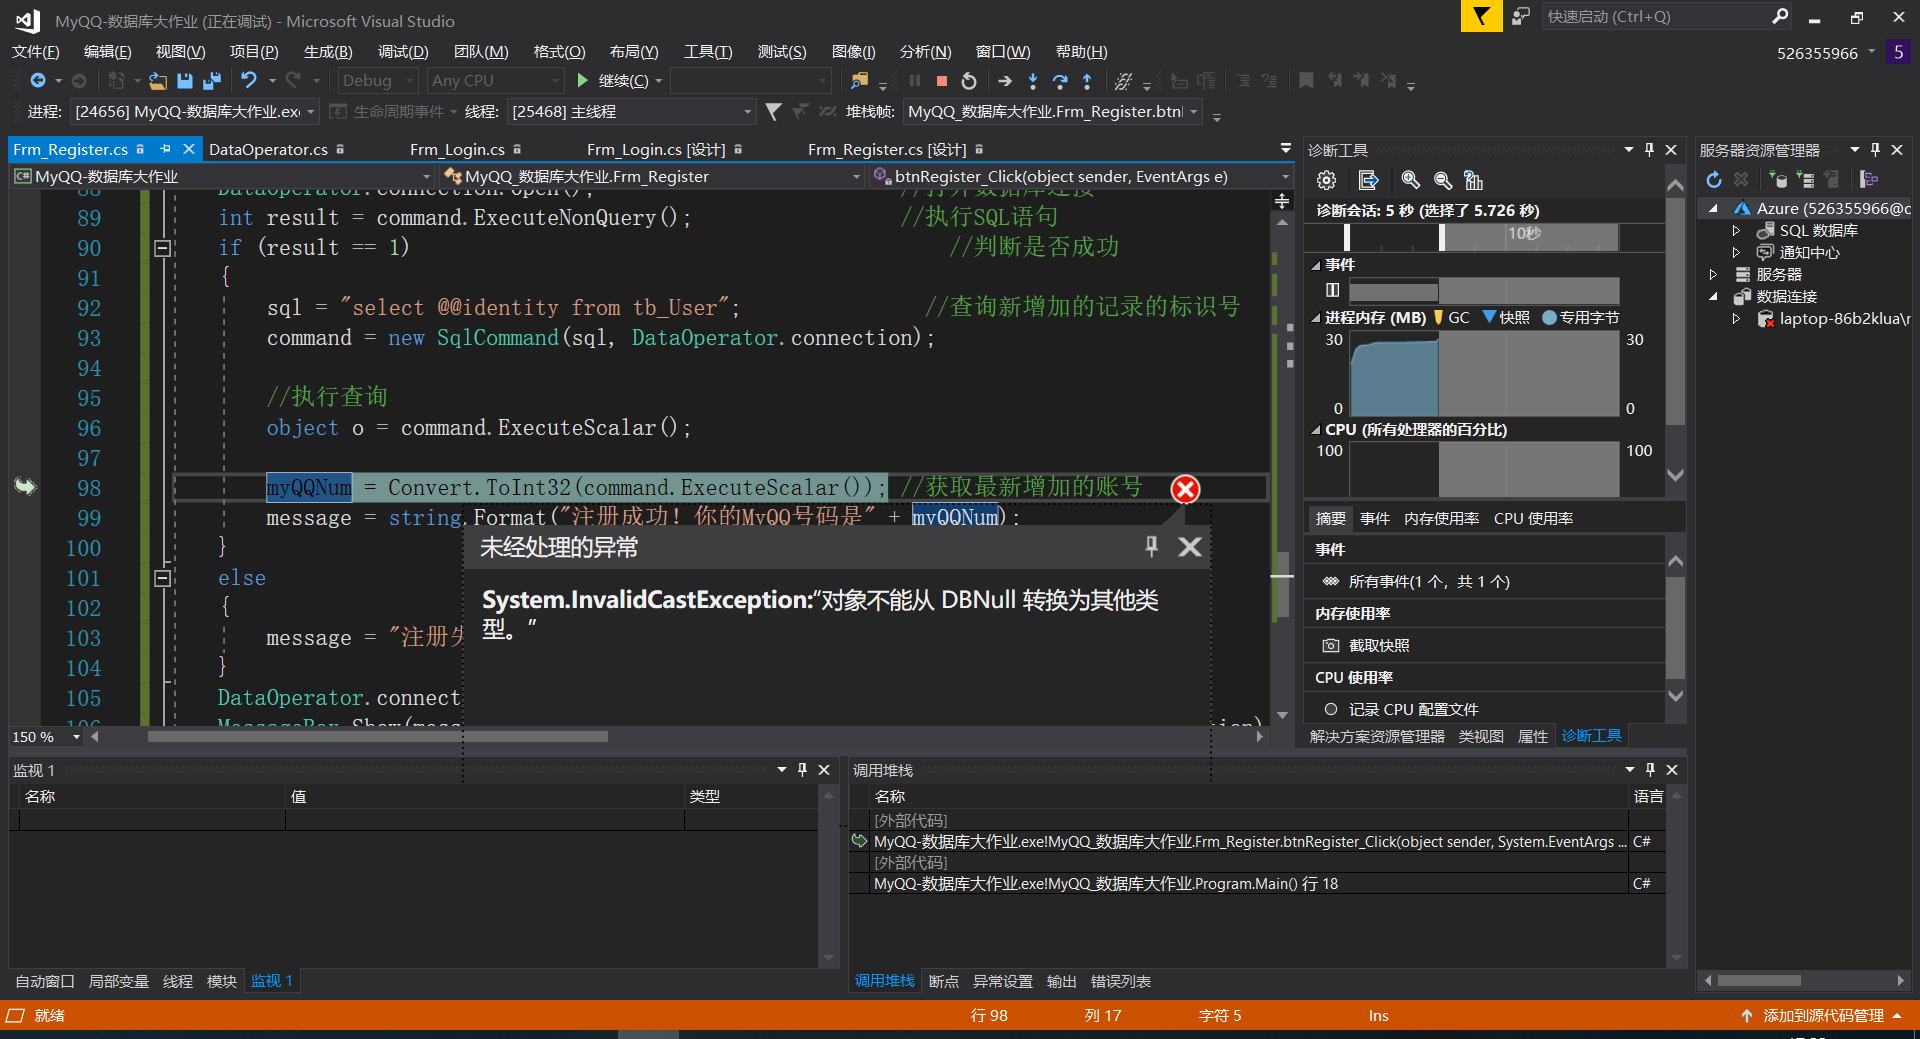Open the stack frame dropdown
This screenshot has width=1920, height=1039.
click(1052, 112)
